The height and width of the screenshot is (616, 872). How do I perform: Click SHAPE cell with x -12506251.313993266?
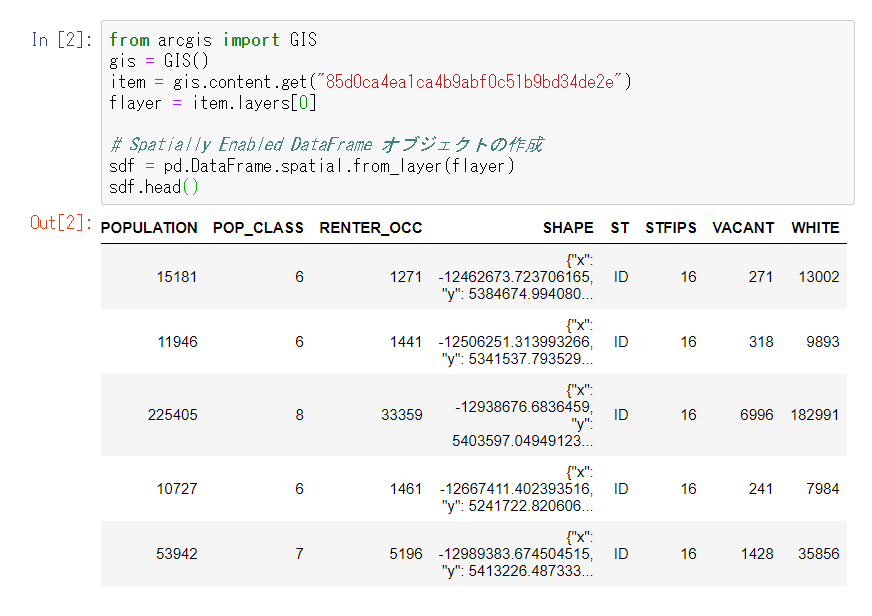coord(516,342)
